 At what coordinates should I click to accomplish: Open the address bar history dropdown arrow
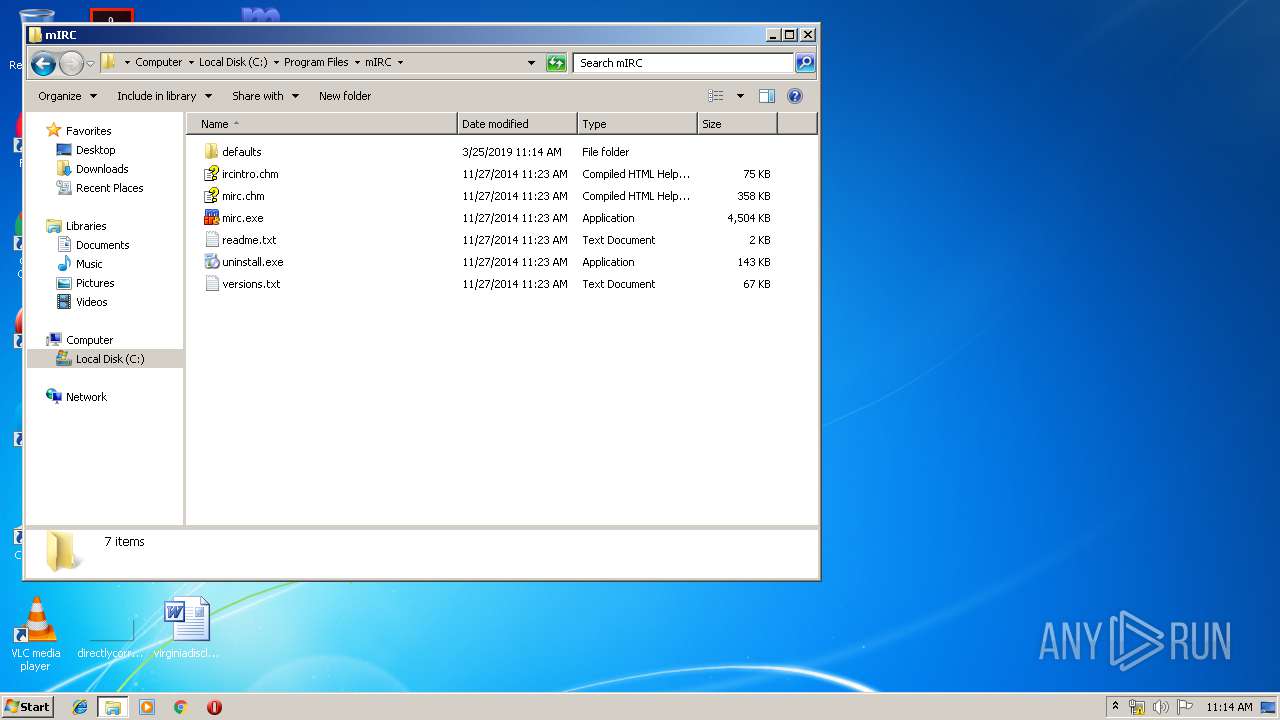pyautogui.click(x=531, y=63)
